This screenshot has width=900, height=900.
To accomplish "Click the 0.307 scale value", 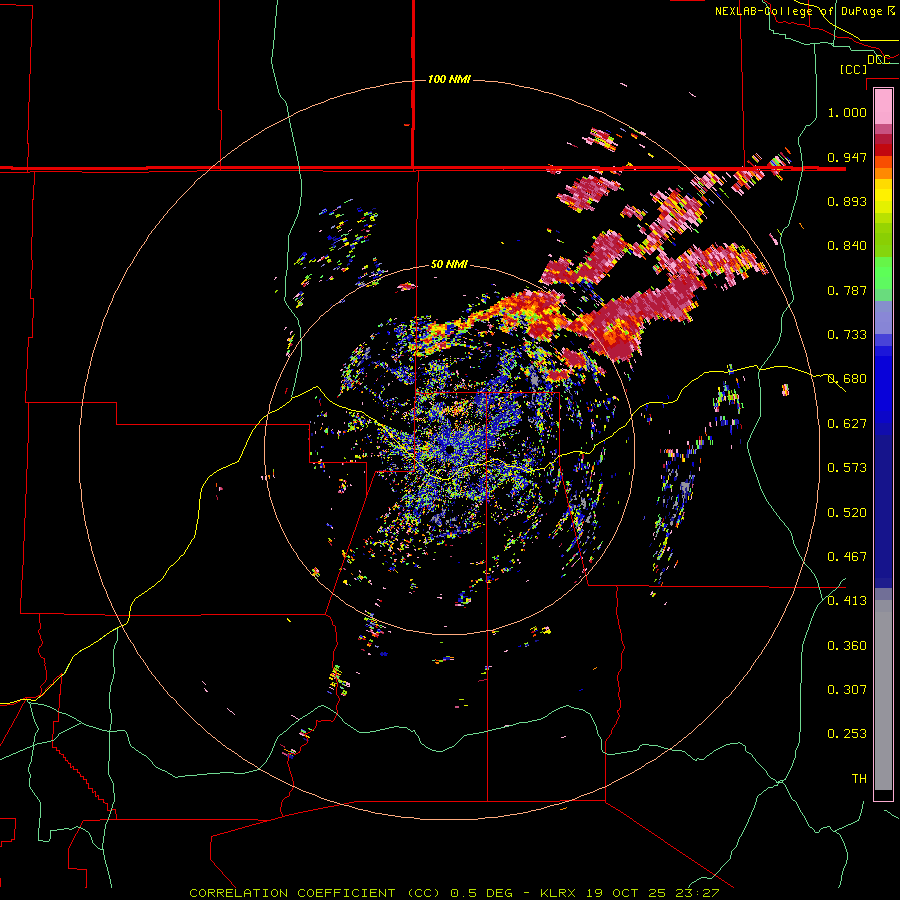I will tap(847, 689).
